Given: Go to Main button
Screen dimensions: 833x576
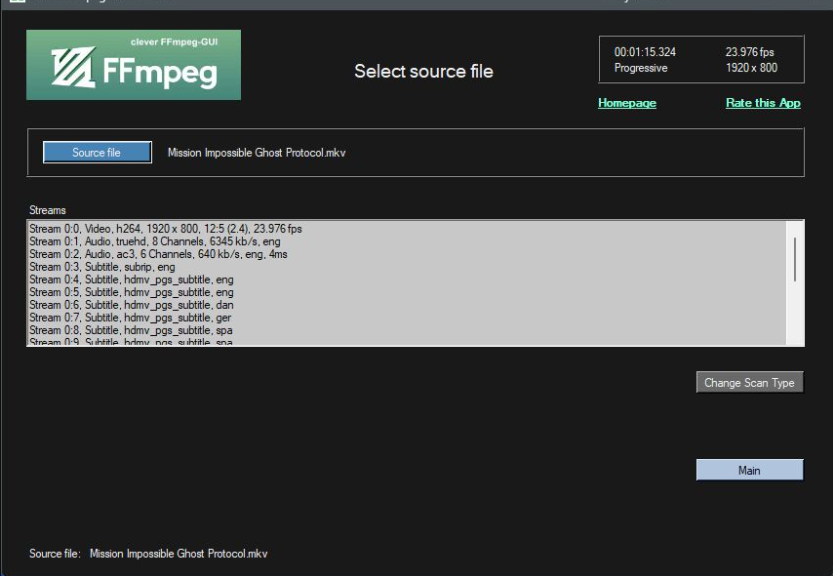Looking at the screenshot, I should coord(750,470).
